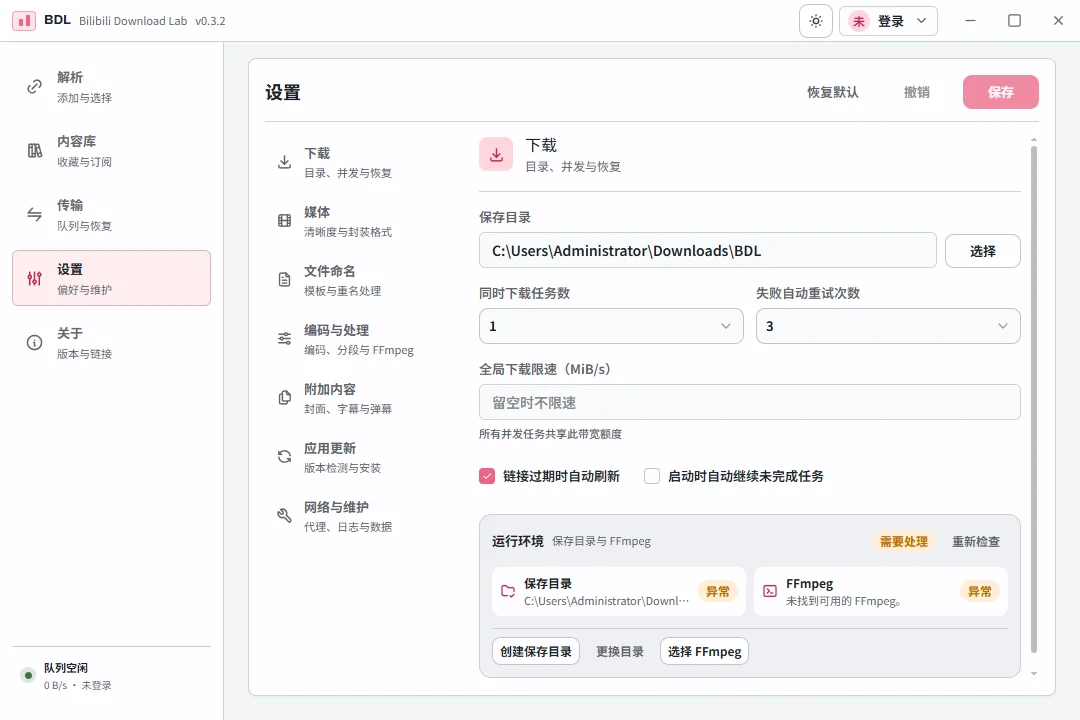Image resolution: width=1080 pixels, height=720 pixels.
Task: Click the 异常 badge on FFmpeg card
Action: point(979,591)
